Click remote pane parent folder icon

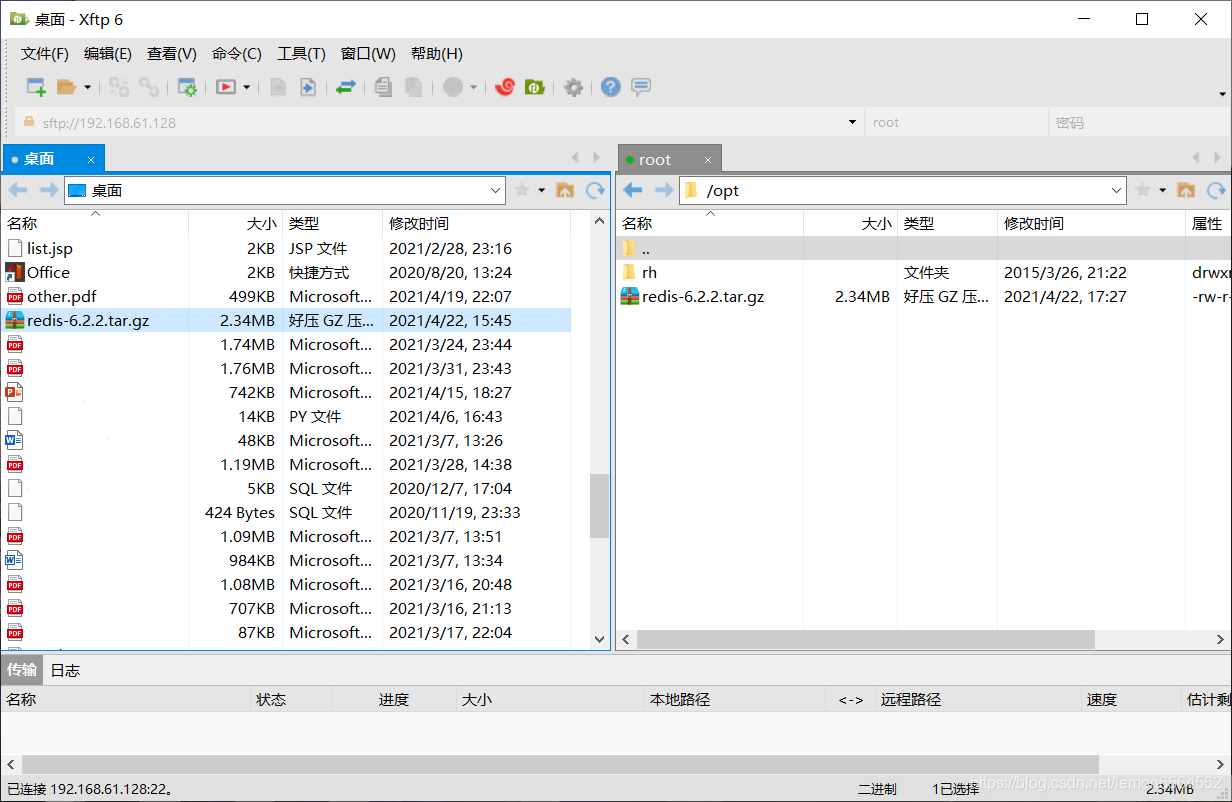point(1186,190)
